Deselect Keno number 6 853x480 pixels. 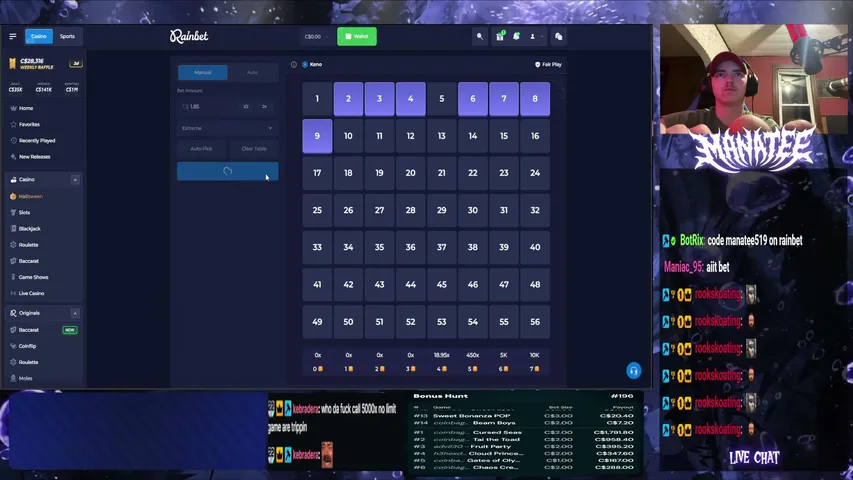point(473,99)
